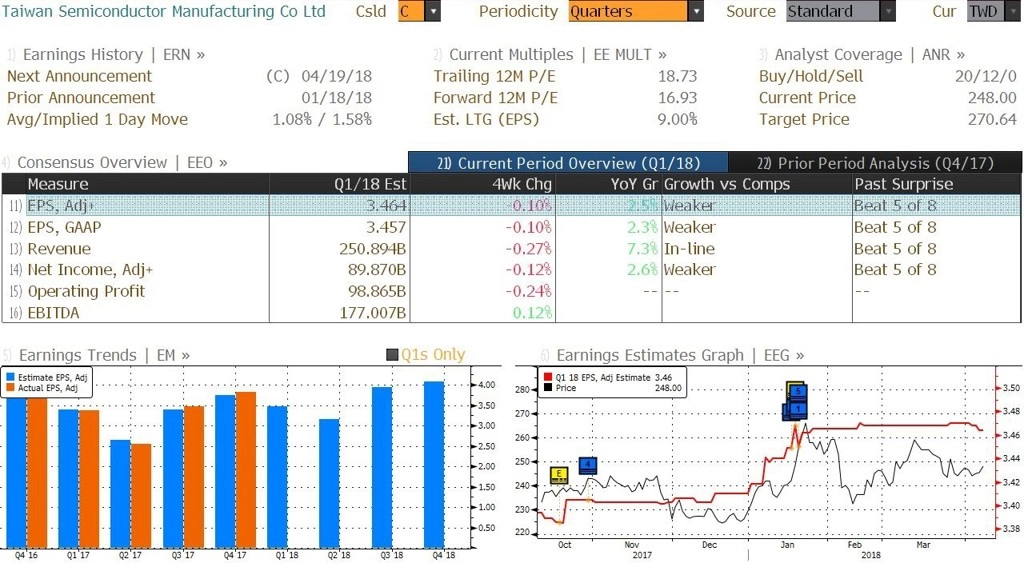Image resolution: width=1024 pixels, height=563 pixels.
Task: Toggle the Q1s Only checkbox
Action: tap(392, 355)
